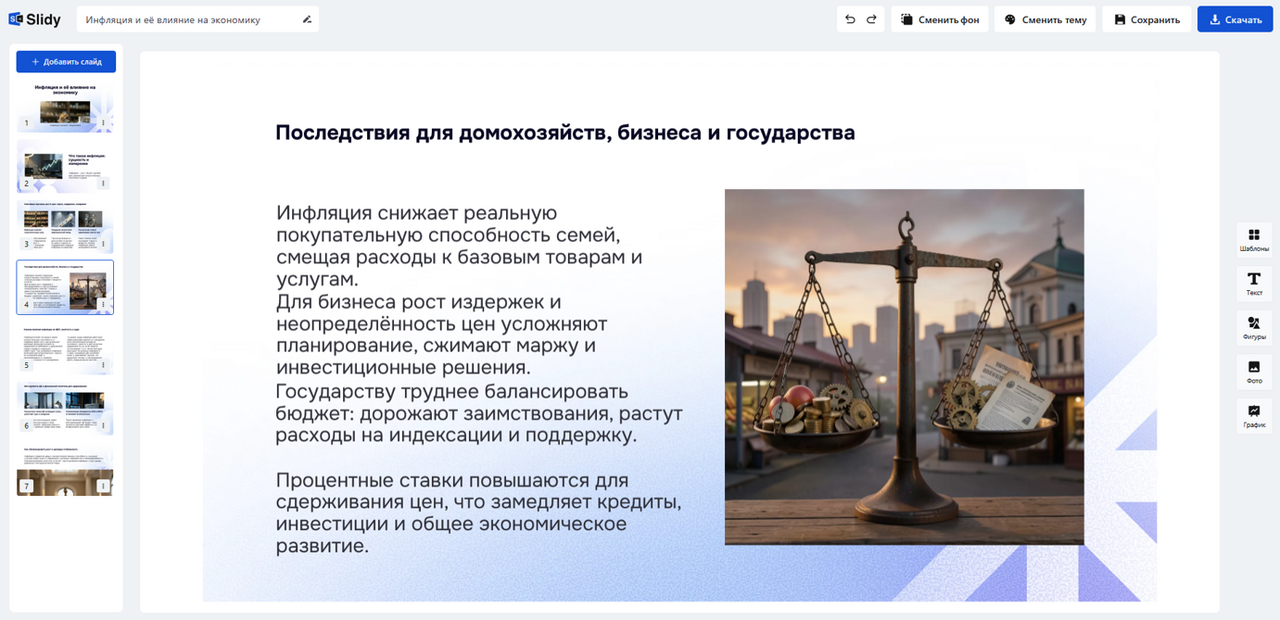This screenshot has height=620, width=1280.
Task: Click the Сменить фон button
Action: 939,19
